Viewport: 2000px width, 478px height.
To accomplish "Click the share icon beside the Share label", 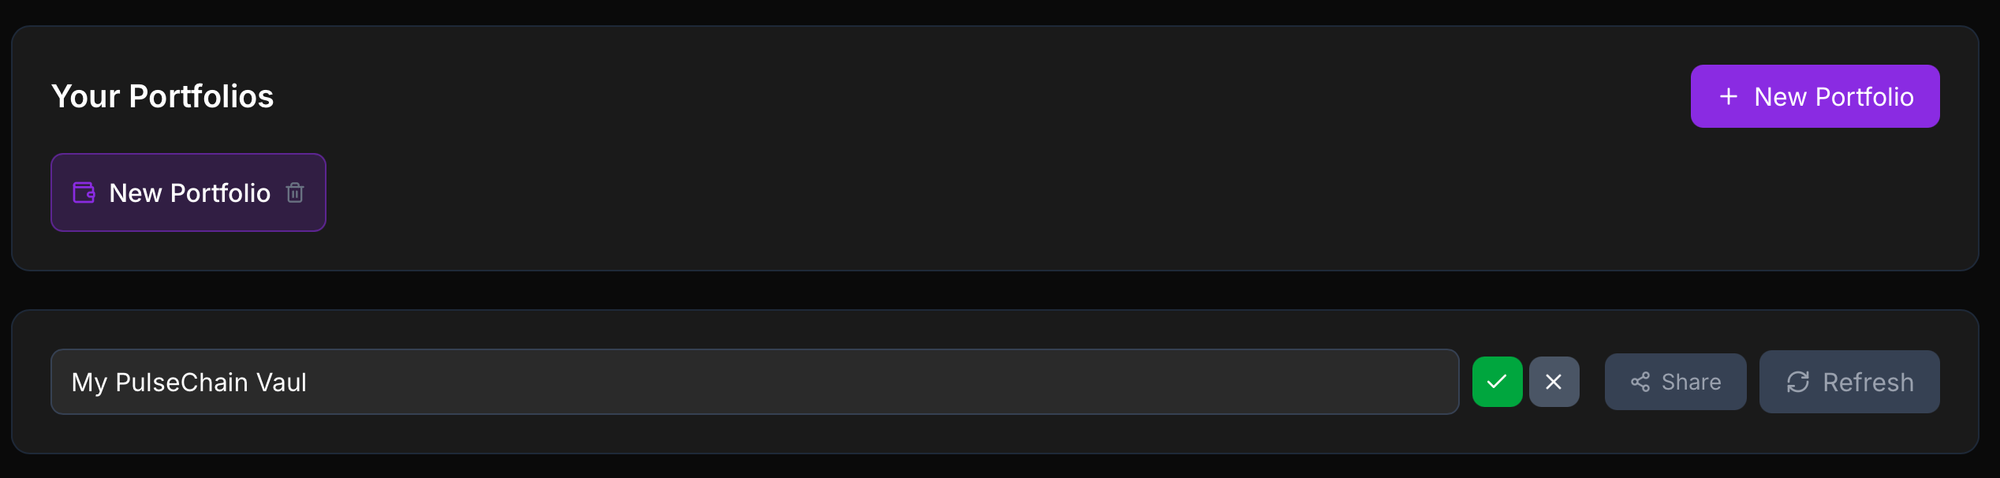I will pos(1640,382).
